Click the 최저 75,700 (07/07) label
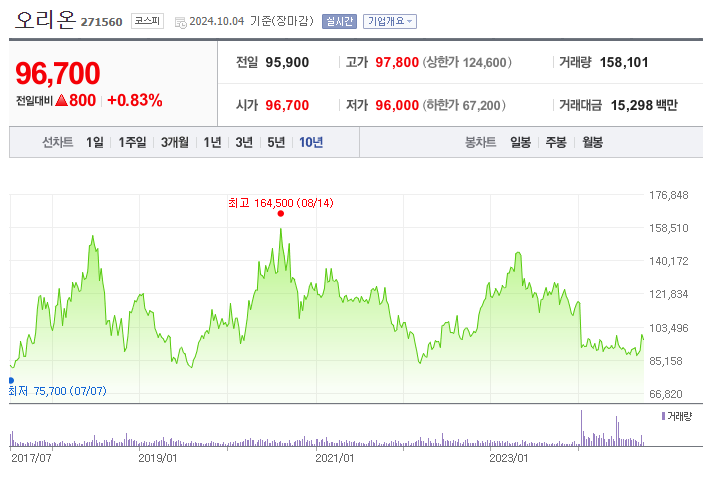The width and height of the screenshot is (703, 478). (x=57, y=391)
